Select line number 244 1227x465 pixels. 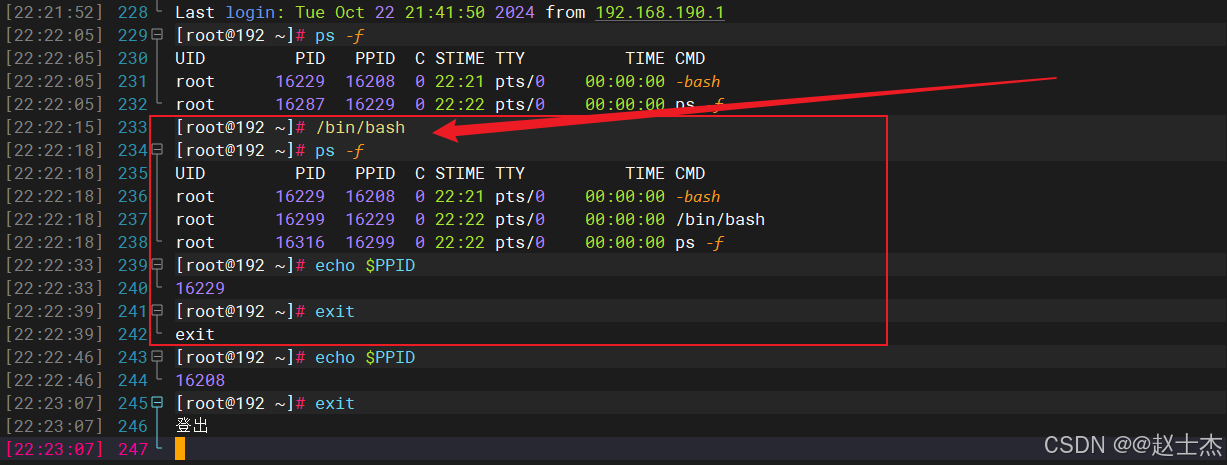click(132, 381)
